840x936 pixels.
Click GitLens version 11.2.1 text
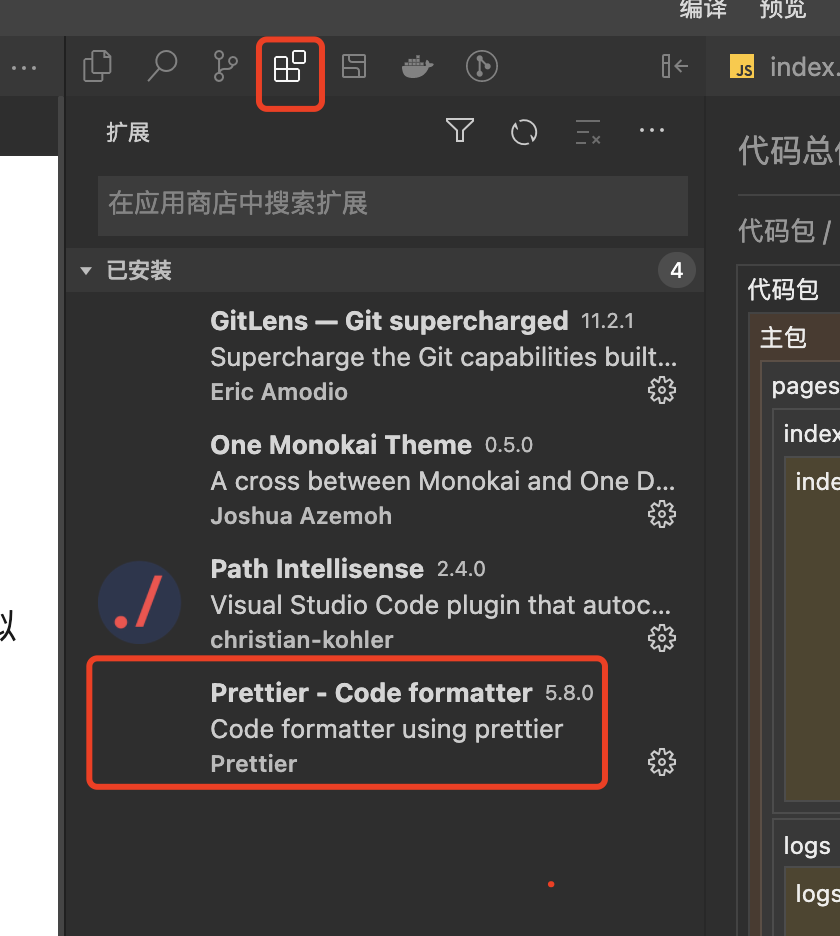[x=607, y=322]
